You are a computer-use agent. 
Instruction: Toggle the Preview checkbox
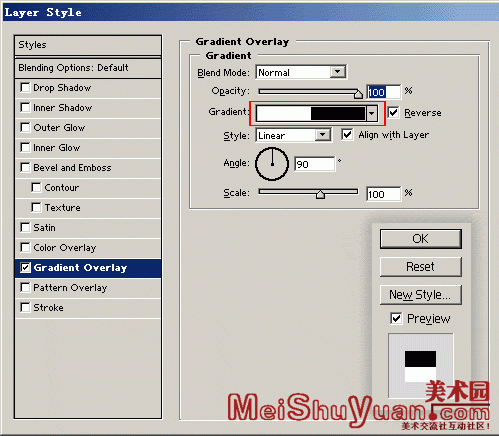pyautogui.click(x=396, y=318)
